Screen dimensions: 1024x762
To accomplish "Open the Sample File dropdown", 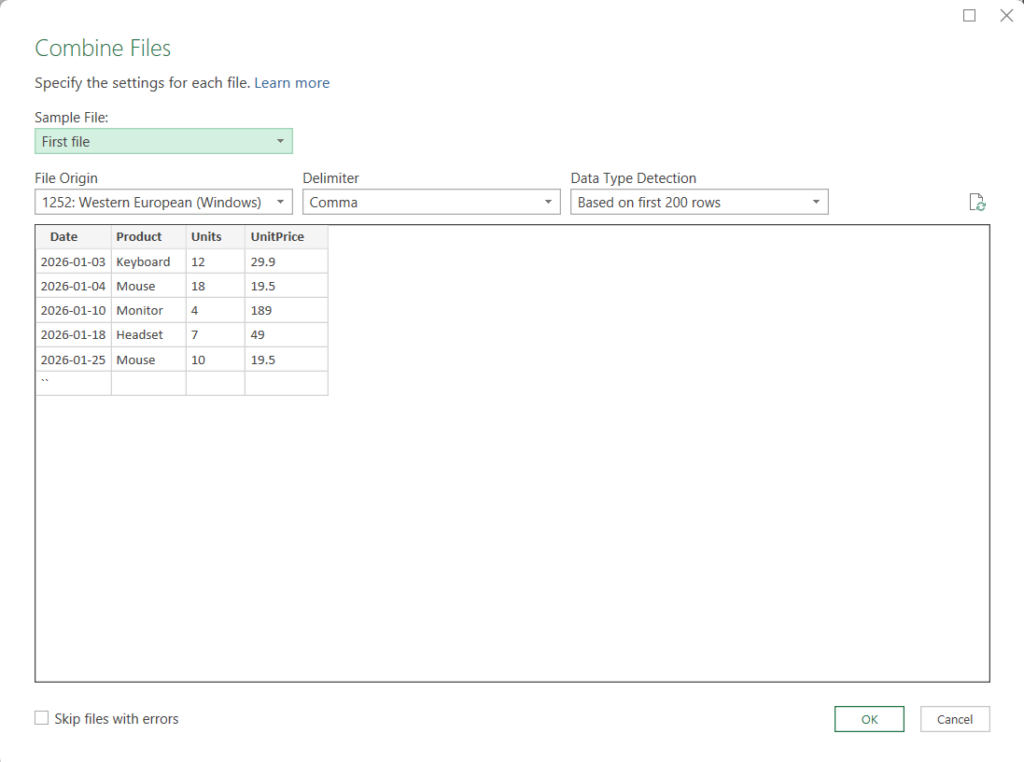I will (x=163, y=142).
